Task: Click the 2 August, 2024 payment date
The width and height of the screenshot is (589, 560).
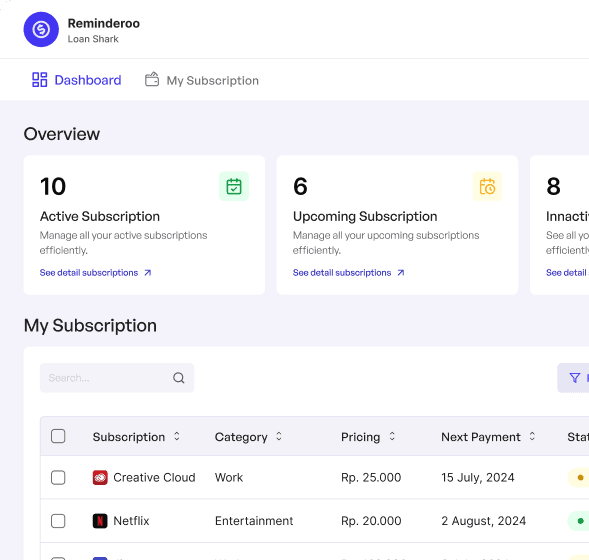Action: pyautogui.click(x=483, y=521)
